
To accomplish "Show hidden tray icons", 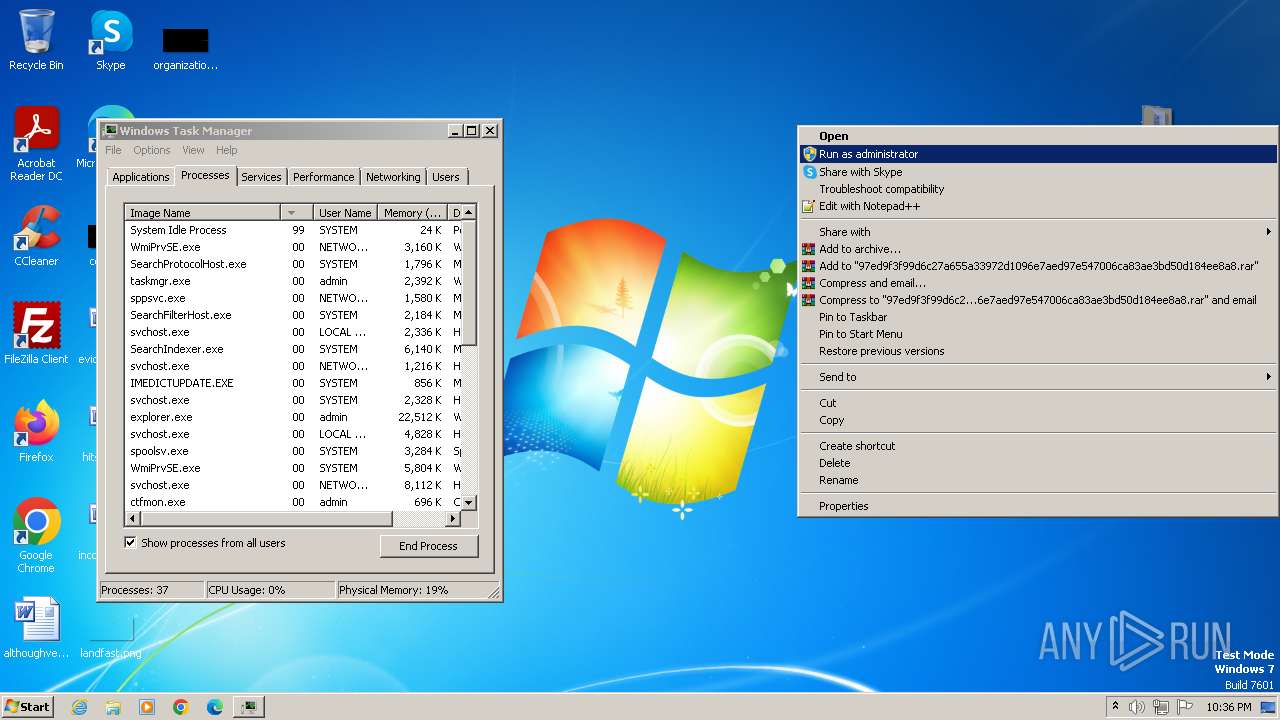I will click(x=1115, y=707).
